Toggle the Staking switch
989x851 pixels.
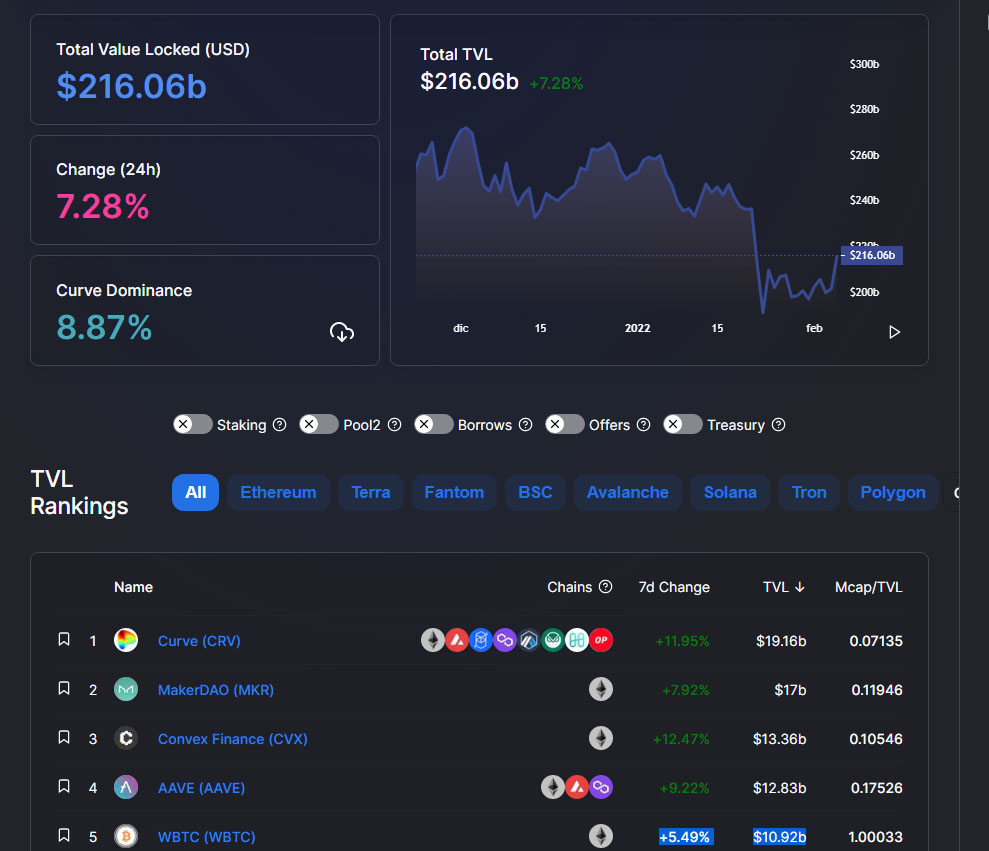[193, 425]
